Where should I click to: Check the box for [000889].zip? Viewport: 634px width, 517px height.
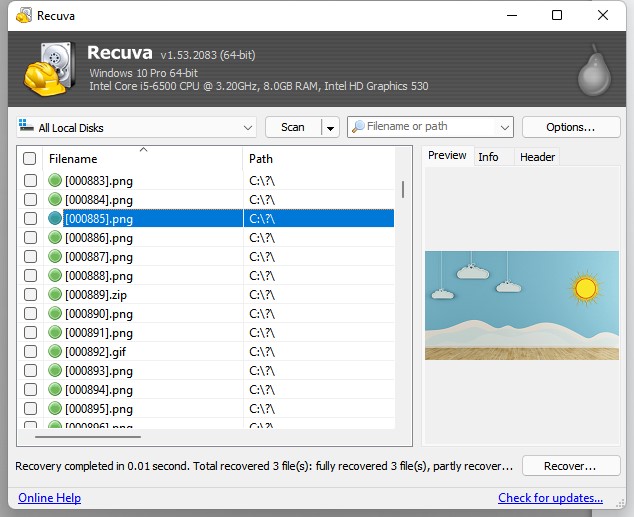(x=30, y=294)
